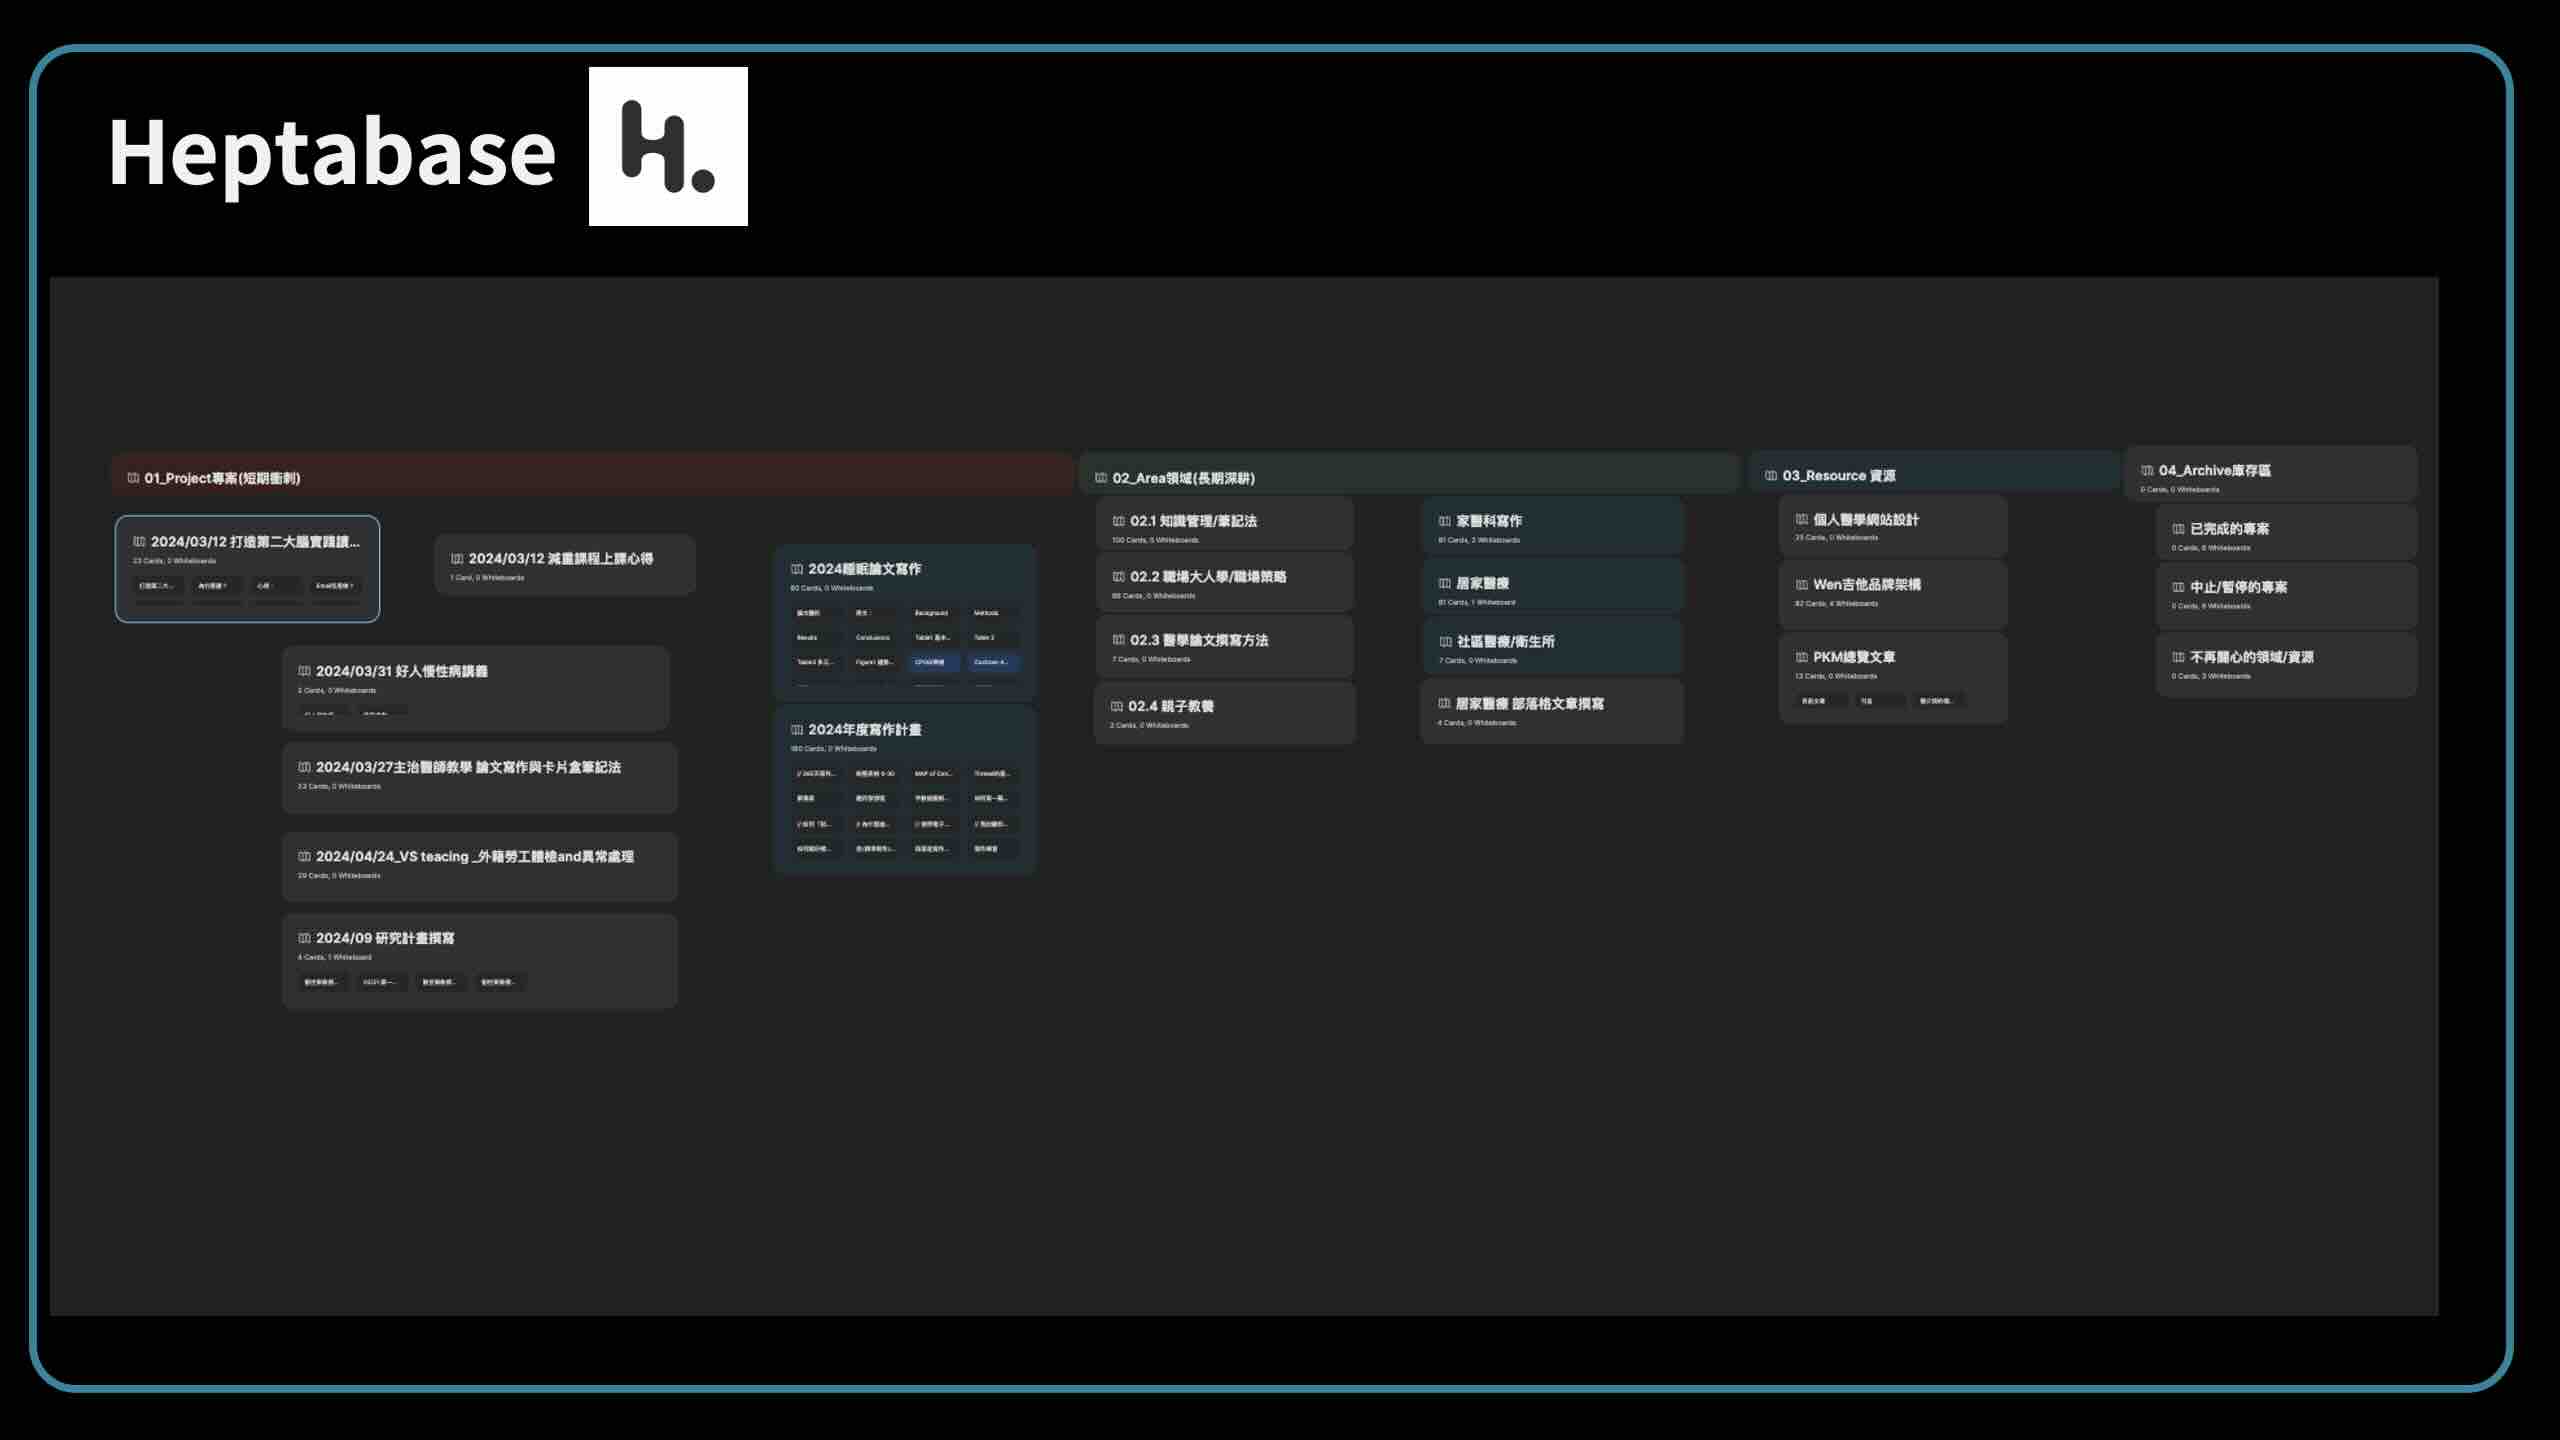Open the 03_Resource 資源 section title
This screenshot has width=2560, height=1440.
[x=1839, y=476]
